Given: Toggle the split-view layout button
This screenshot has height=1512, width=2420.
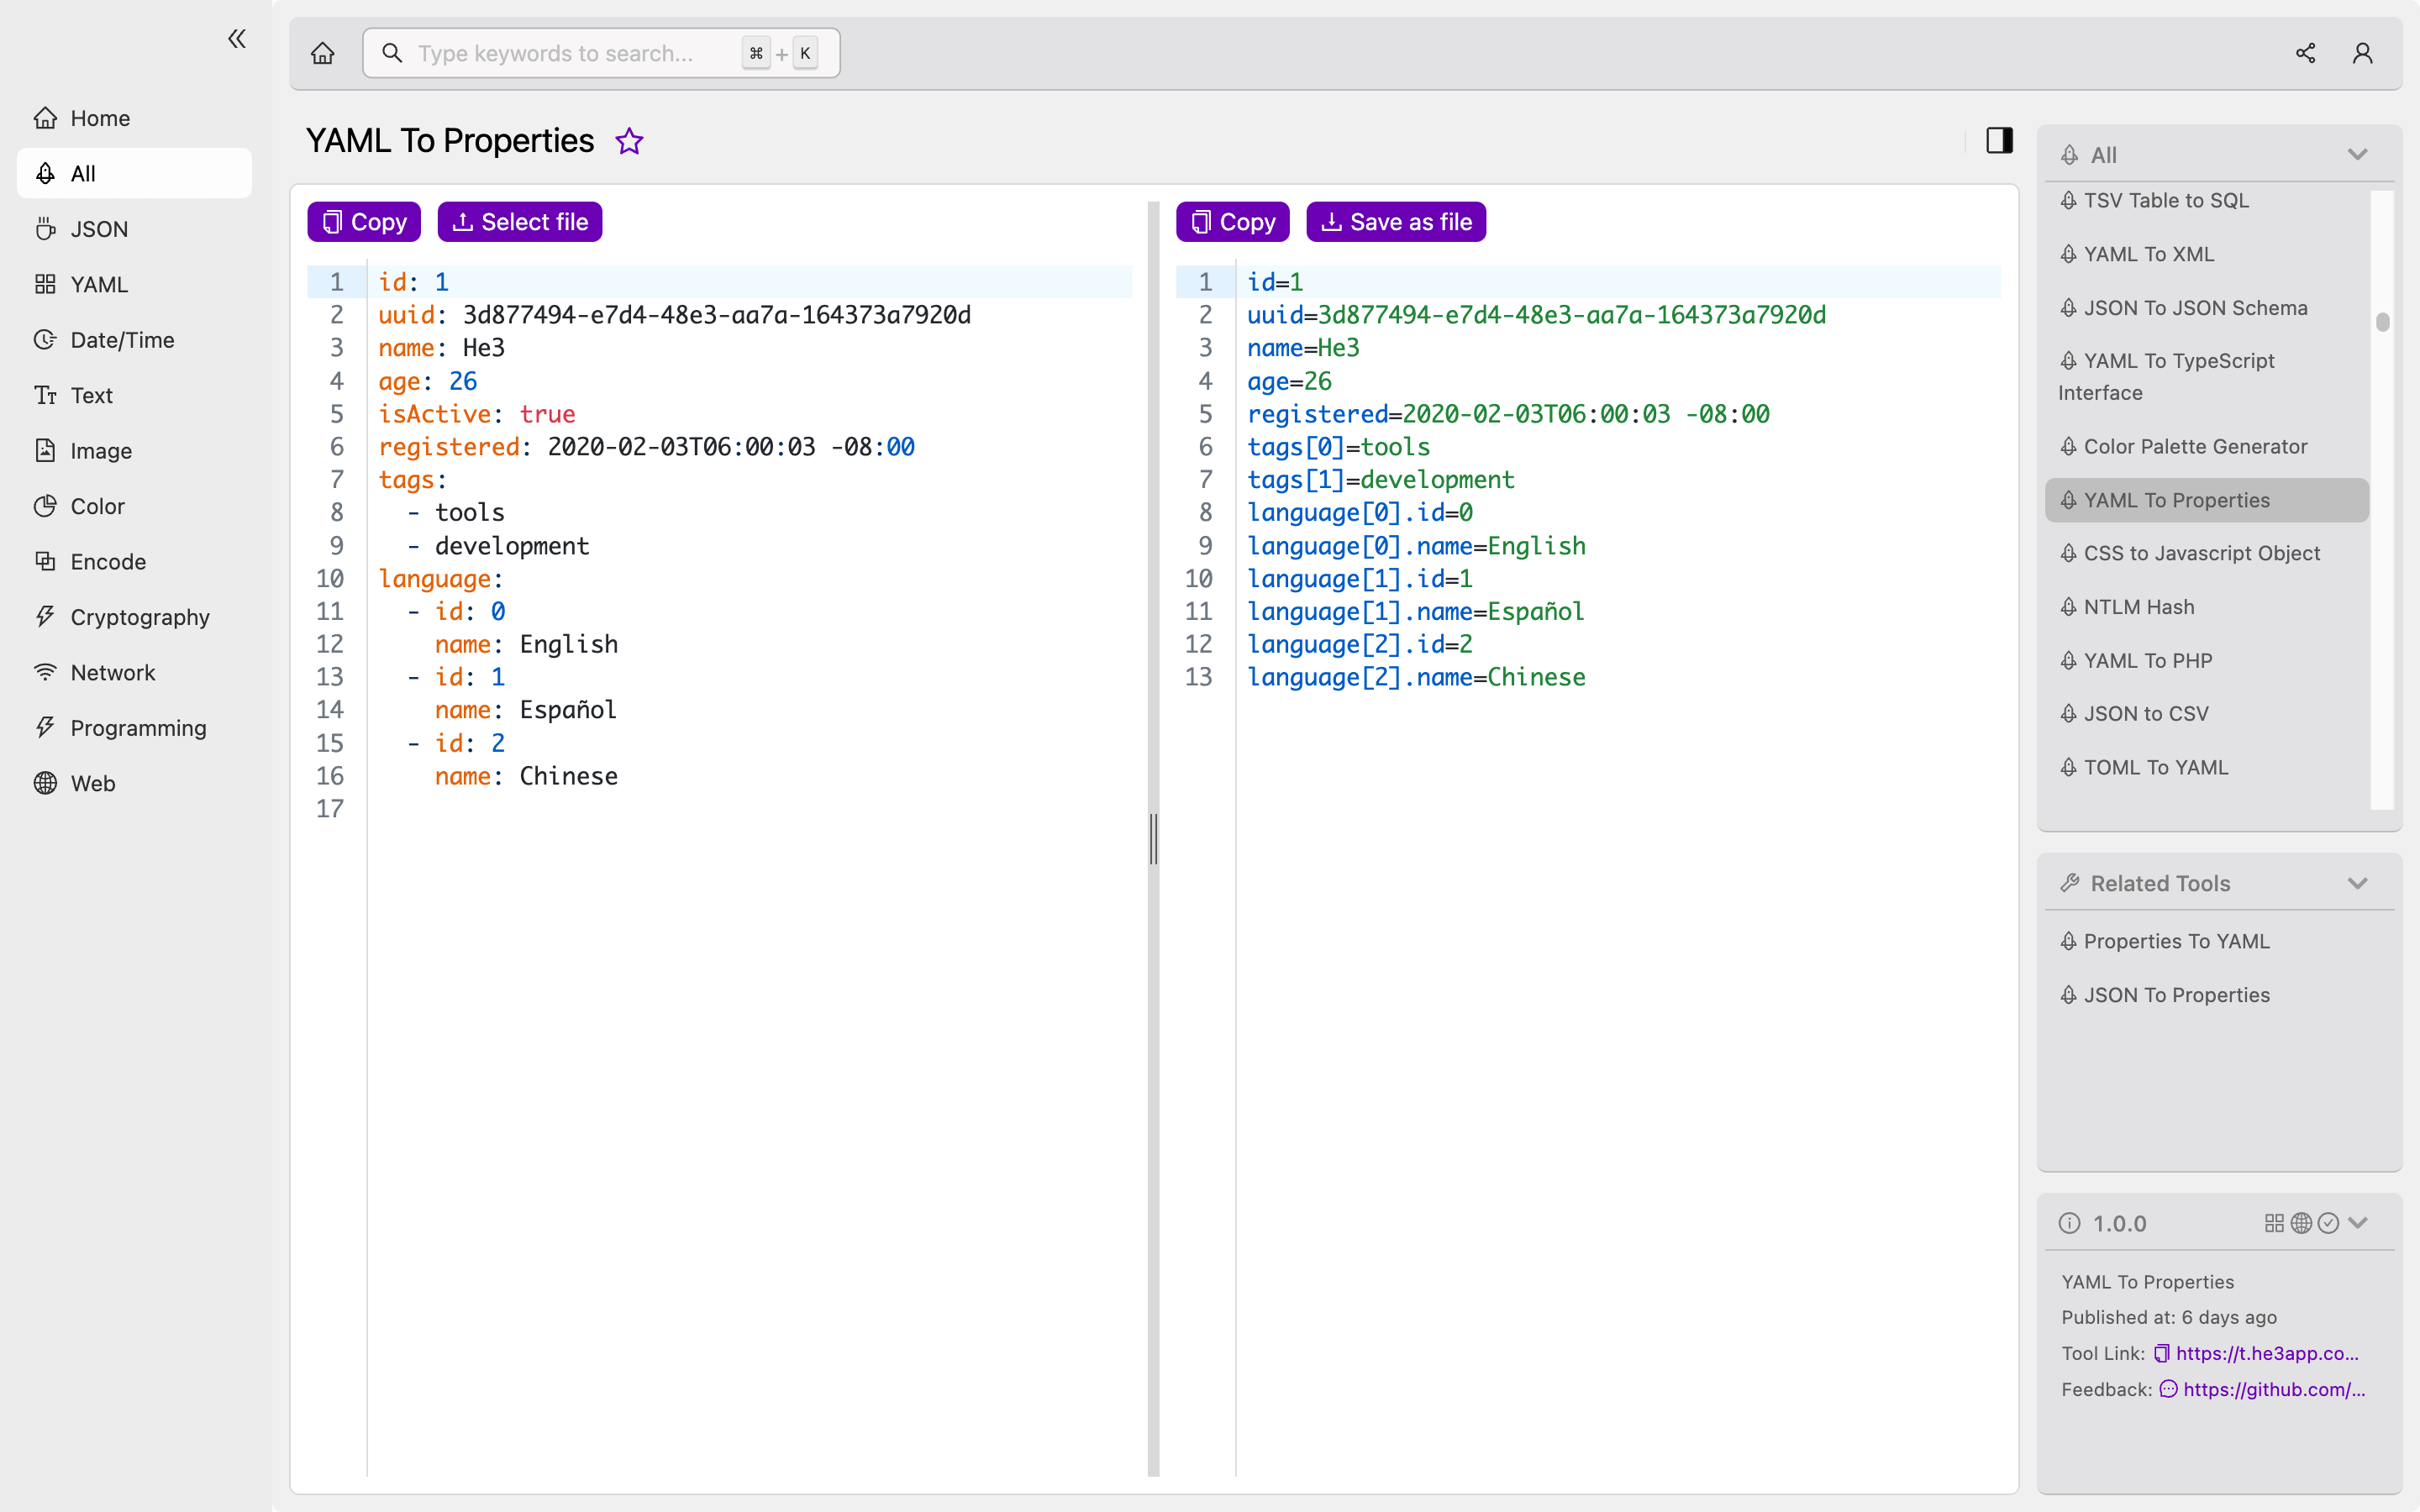Looking at the screenshot, I should [1998, 139].
